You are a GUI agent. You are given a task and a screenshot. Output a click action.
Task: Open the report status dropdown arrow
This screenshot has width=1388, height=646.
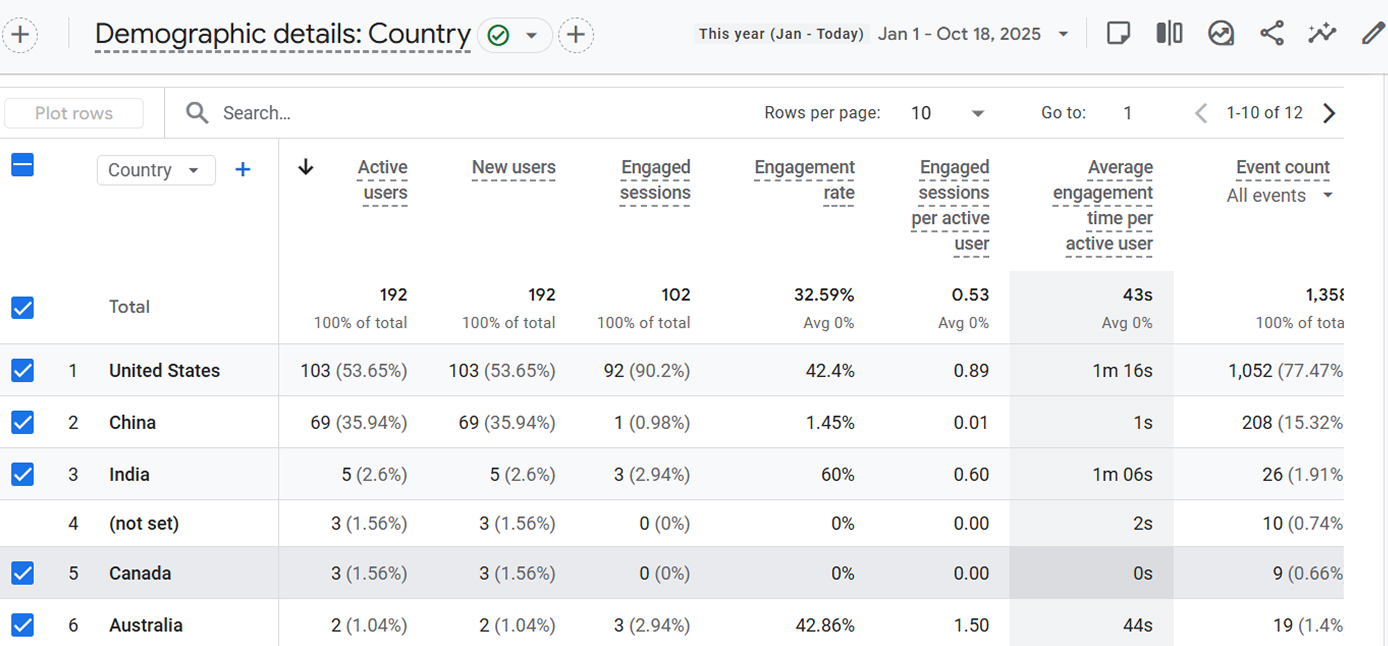[x=532, y=36]
